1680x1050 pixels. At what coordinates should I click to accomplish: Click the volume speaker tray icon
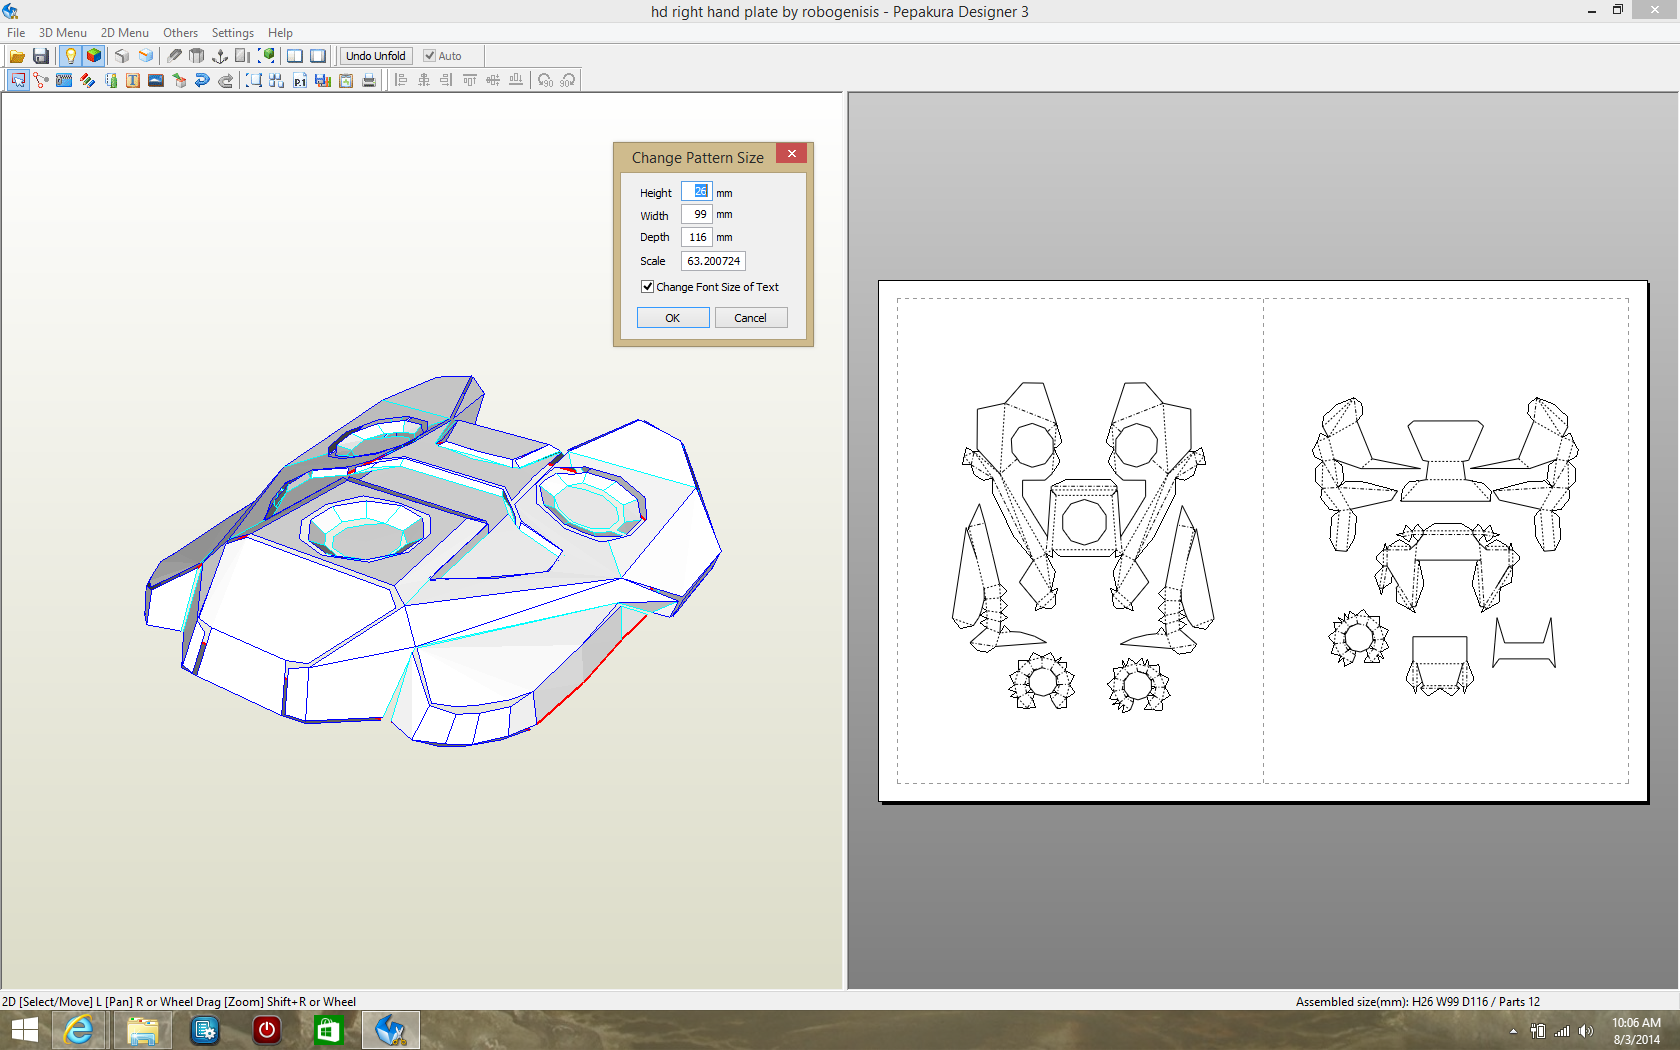pos(1586,1031)
